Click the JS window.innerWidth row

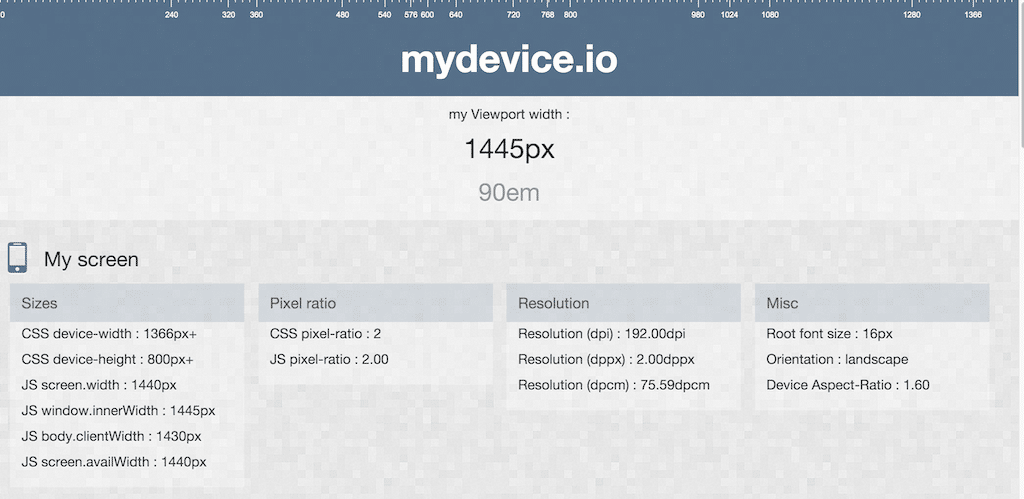118,410
